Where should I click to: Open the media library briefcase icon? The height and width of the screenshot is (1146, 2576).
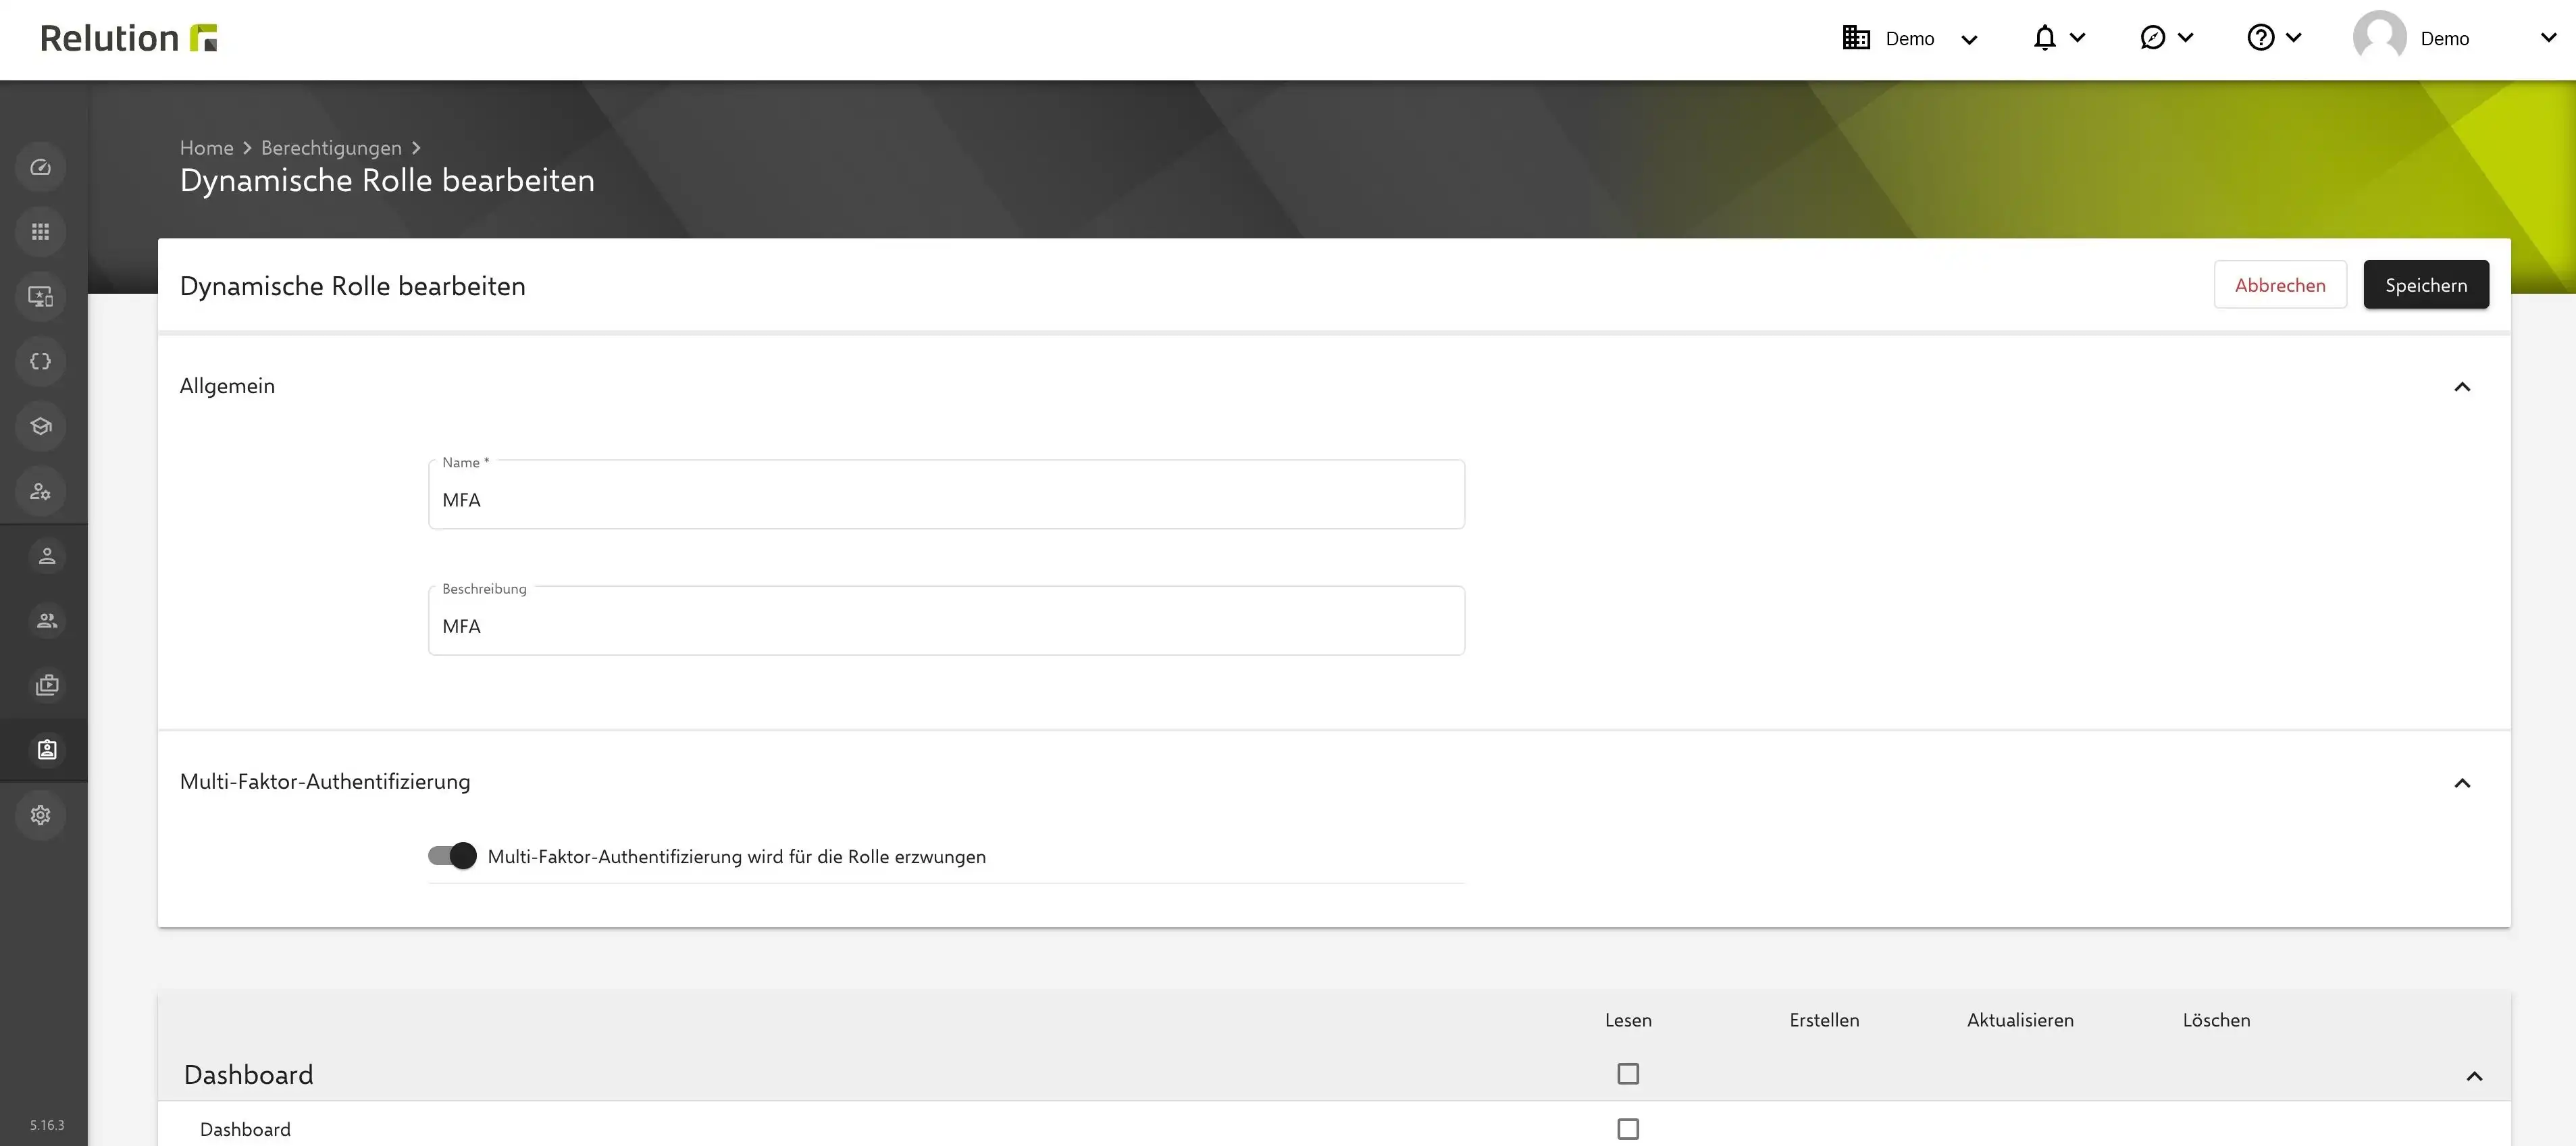[47, 685]
